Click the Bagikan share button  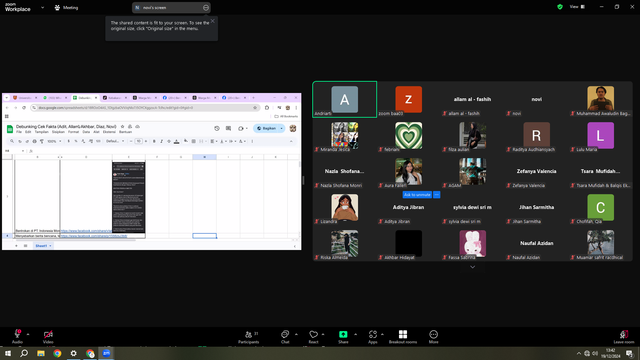pyautogui.click(x=267, y=128)
